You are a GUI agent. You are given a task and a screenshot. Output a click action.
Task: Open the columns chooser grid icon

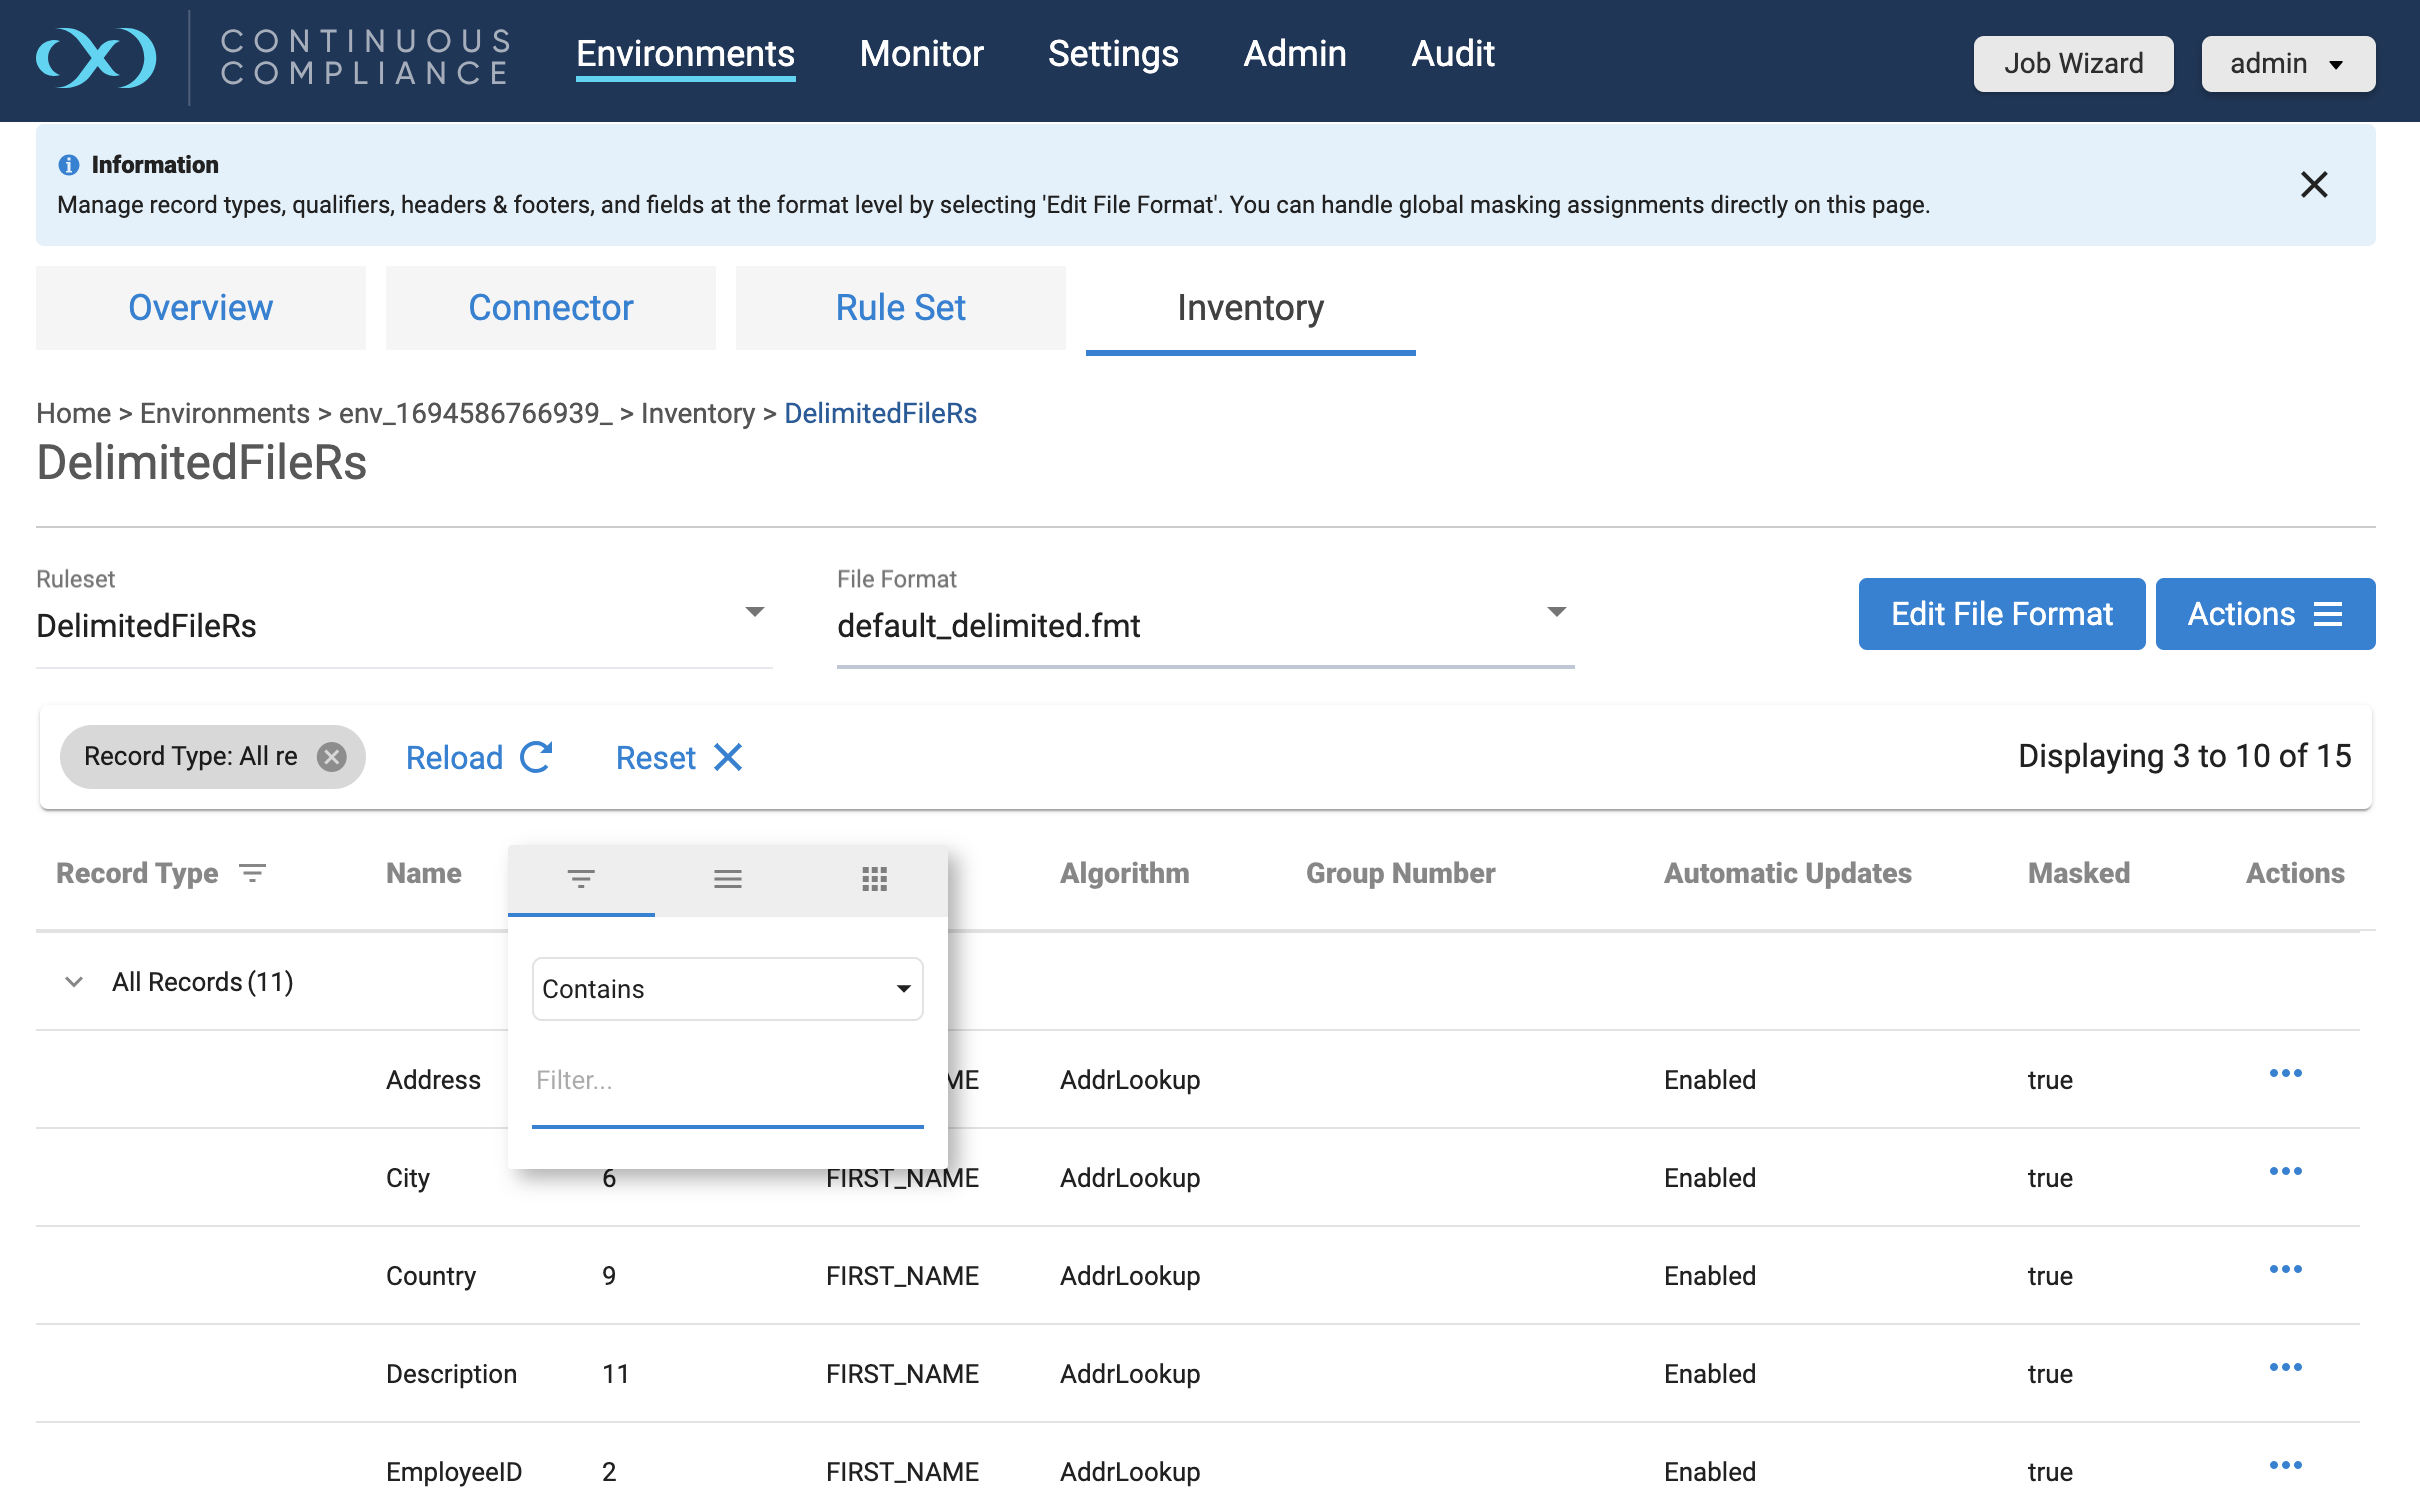[874, 879]
